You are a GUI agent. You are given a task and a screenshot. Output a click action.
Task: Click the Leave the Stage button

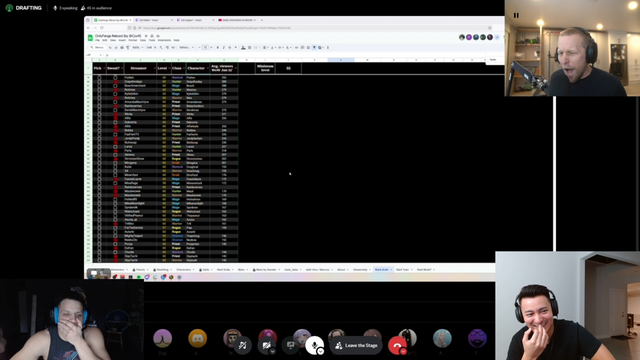(356, 345)
